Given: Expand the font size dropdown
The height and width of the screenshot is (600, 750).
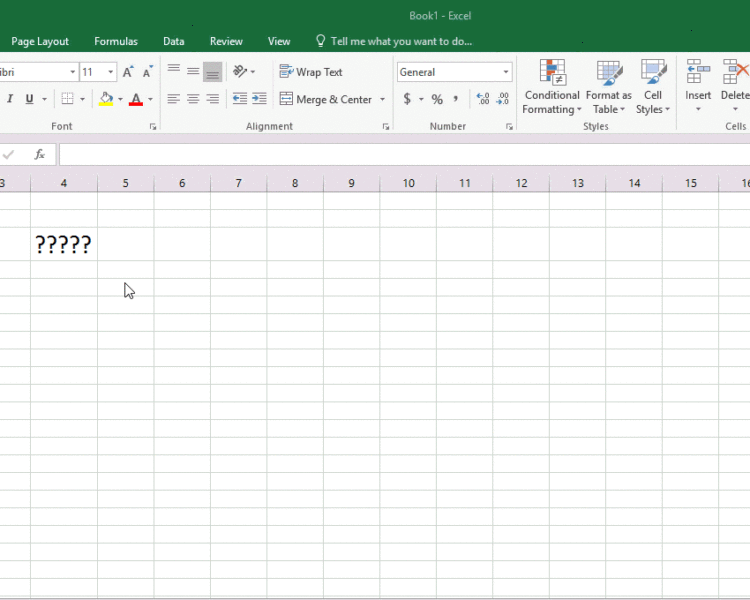Looking at the screenshot, I should pos(110,72).
